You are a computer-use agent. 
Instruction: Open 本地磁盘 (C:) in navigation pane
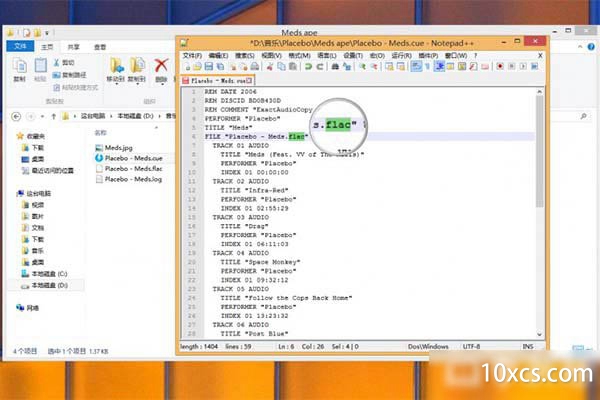tap(47, 273)
